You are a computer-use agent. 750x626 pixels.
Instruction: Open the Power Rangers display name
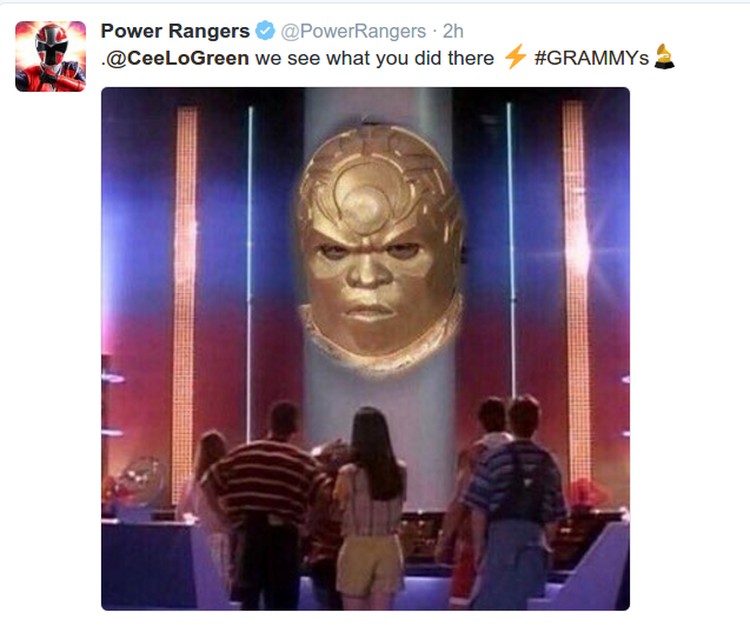pyautogui.click(x=175, y=31)
